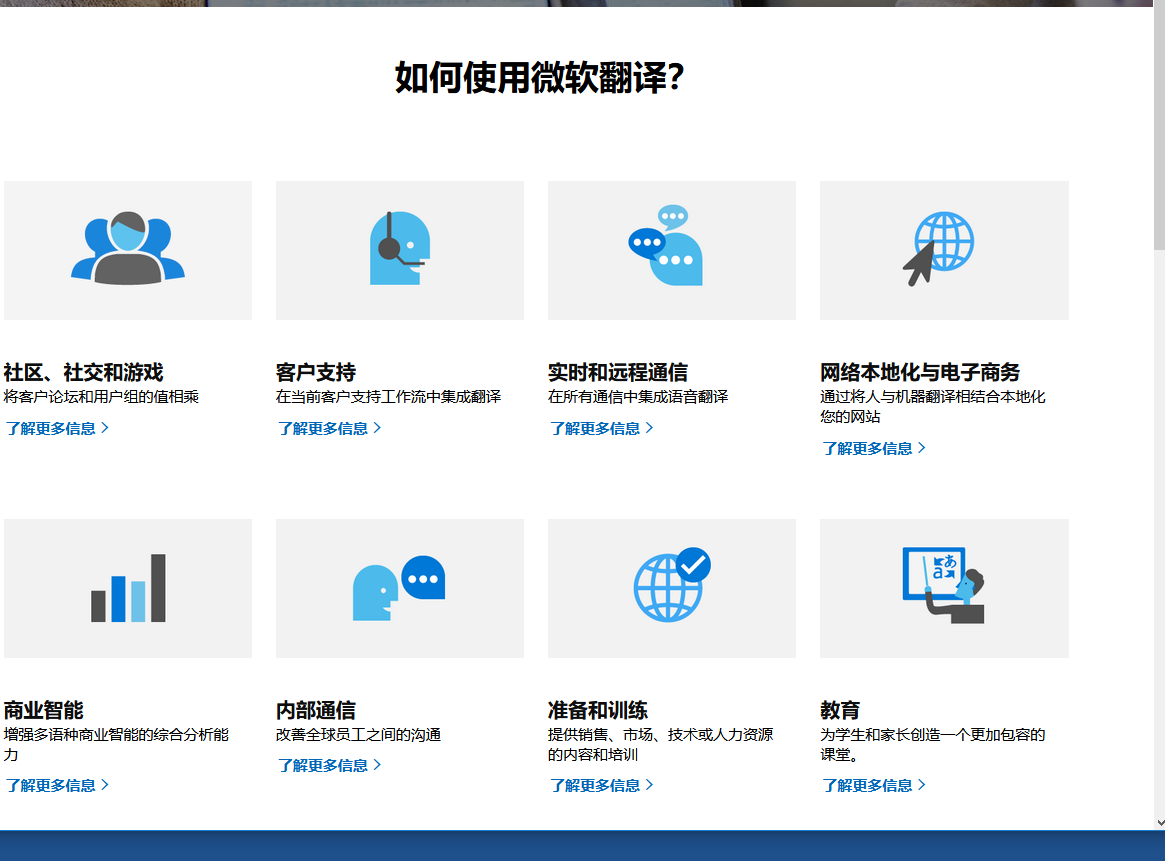1165x861 pixels.
Task: Click description 在所有通信中集成语音翻译
Action: click(x=638, y=397)
